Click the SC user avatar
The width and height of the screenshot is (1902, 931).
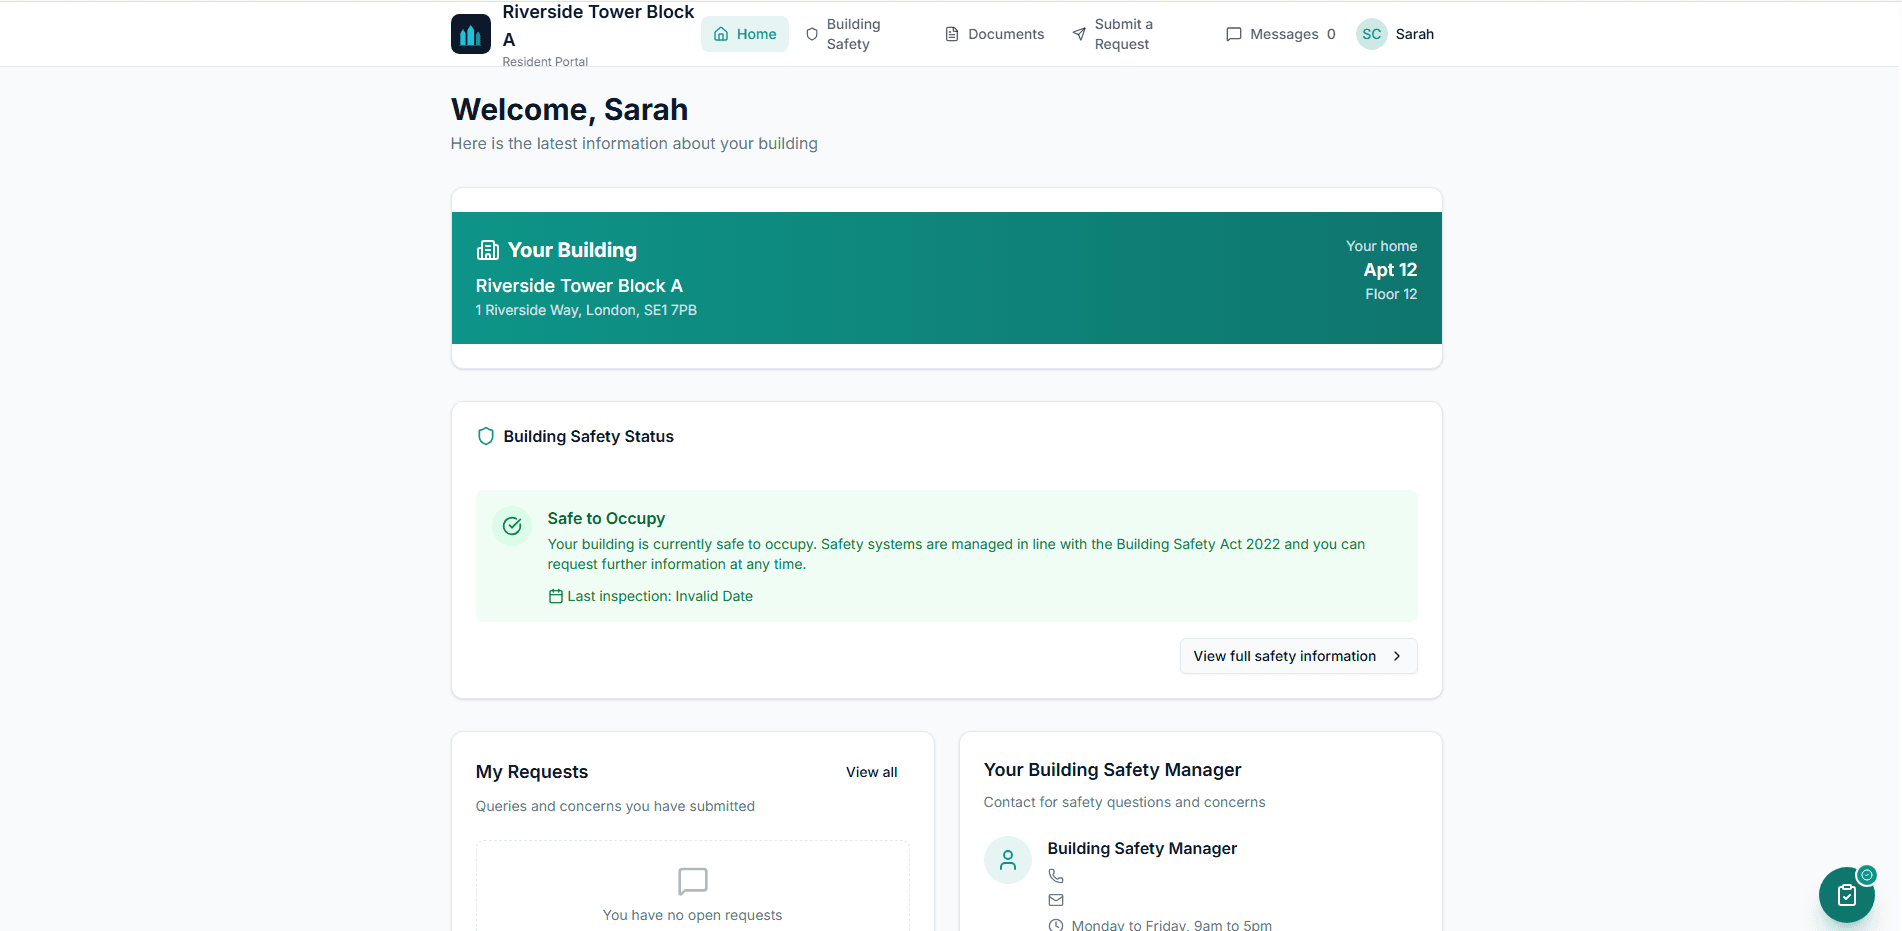pyautogui.click(x=1372, y=34)
